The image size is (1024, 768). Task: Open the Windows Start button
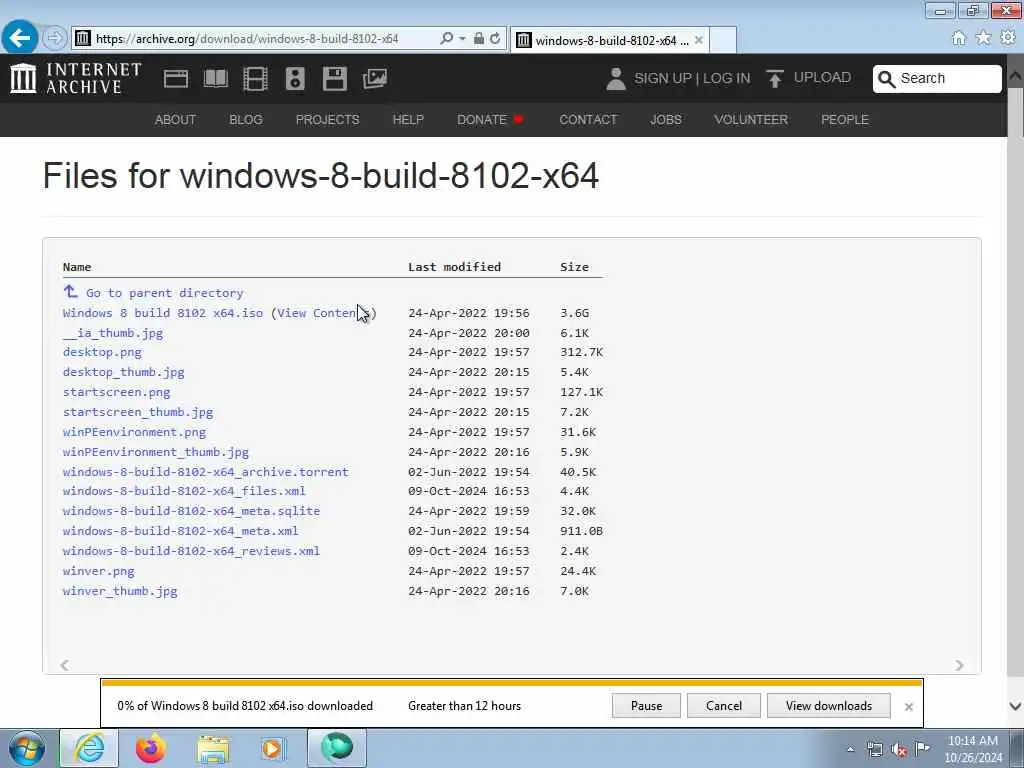pos(27,748)
